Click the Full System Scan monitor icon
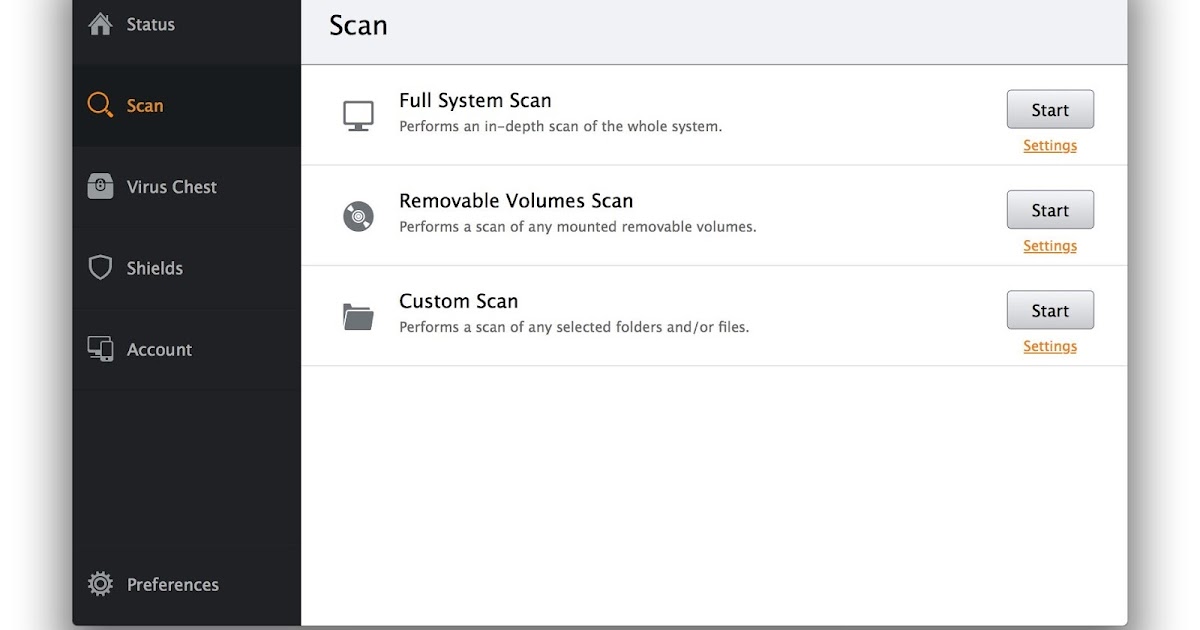 (358, 115)
